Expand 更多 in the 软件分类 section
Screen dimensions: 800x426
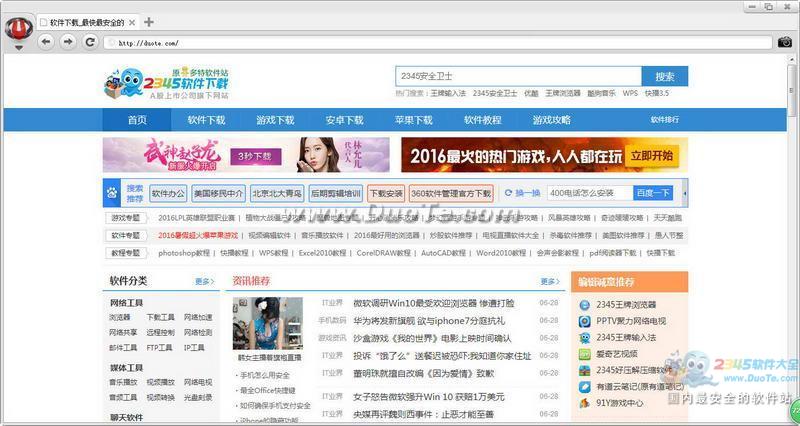(x=205, y=281)
